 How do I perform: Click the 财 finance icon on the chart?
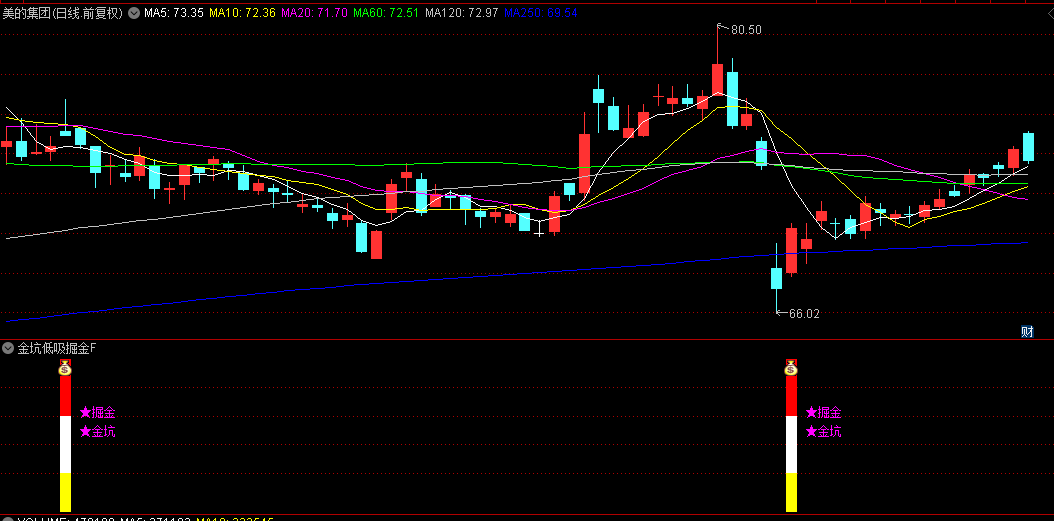pyautogui.click(x=1027, y=331)
